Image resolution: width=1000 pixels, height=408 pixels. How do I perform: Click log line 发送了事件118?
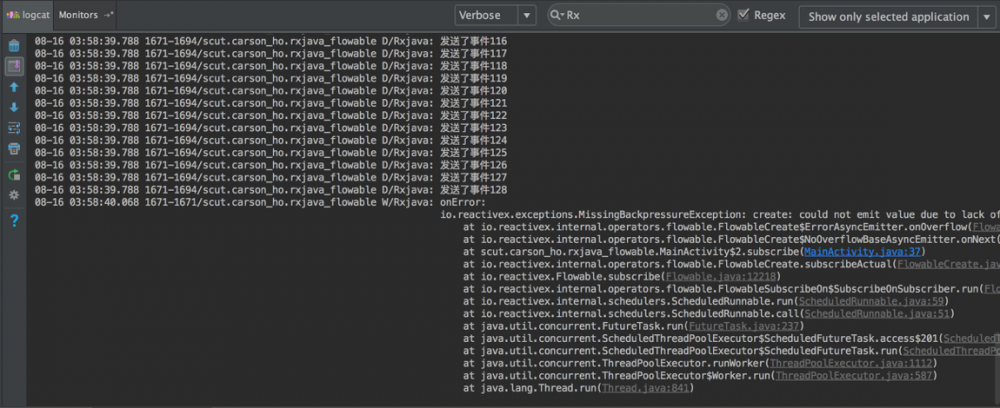click(x=271, y=66)
